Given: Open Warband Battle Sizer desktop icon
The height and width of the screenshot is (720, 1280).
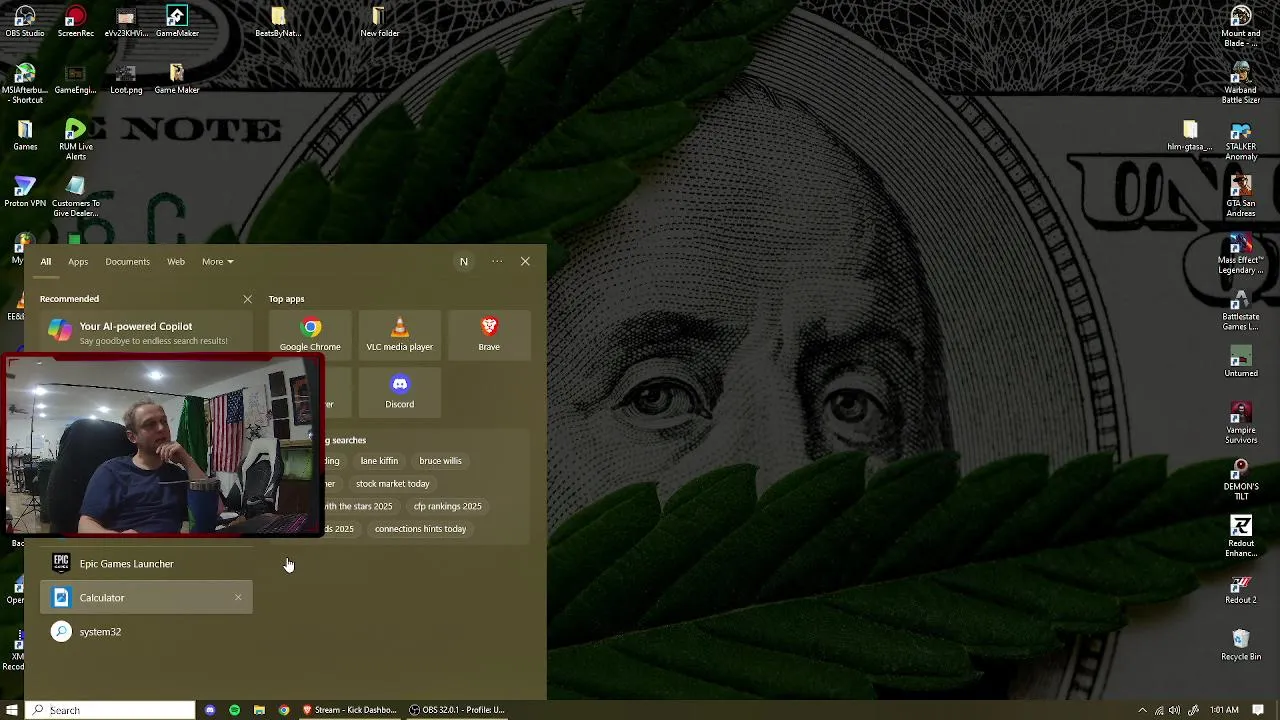Looking at the screenshot, I should [1241, 84].
